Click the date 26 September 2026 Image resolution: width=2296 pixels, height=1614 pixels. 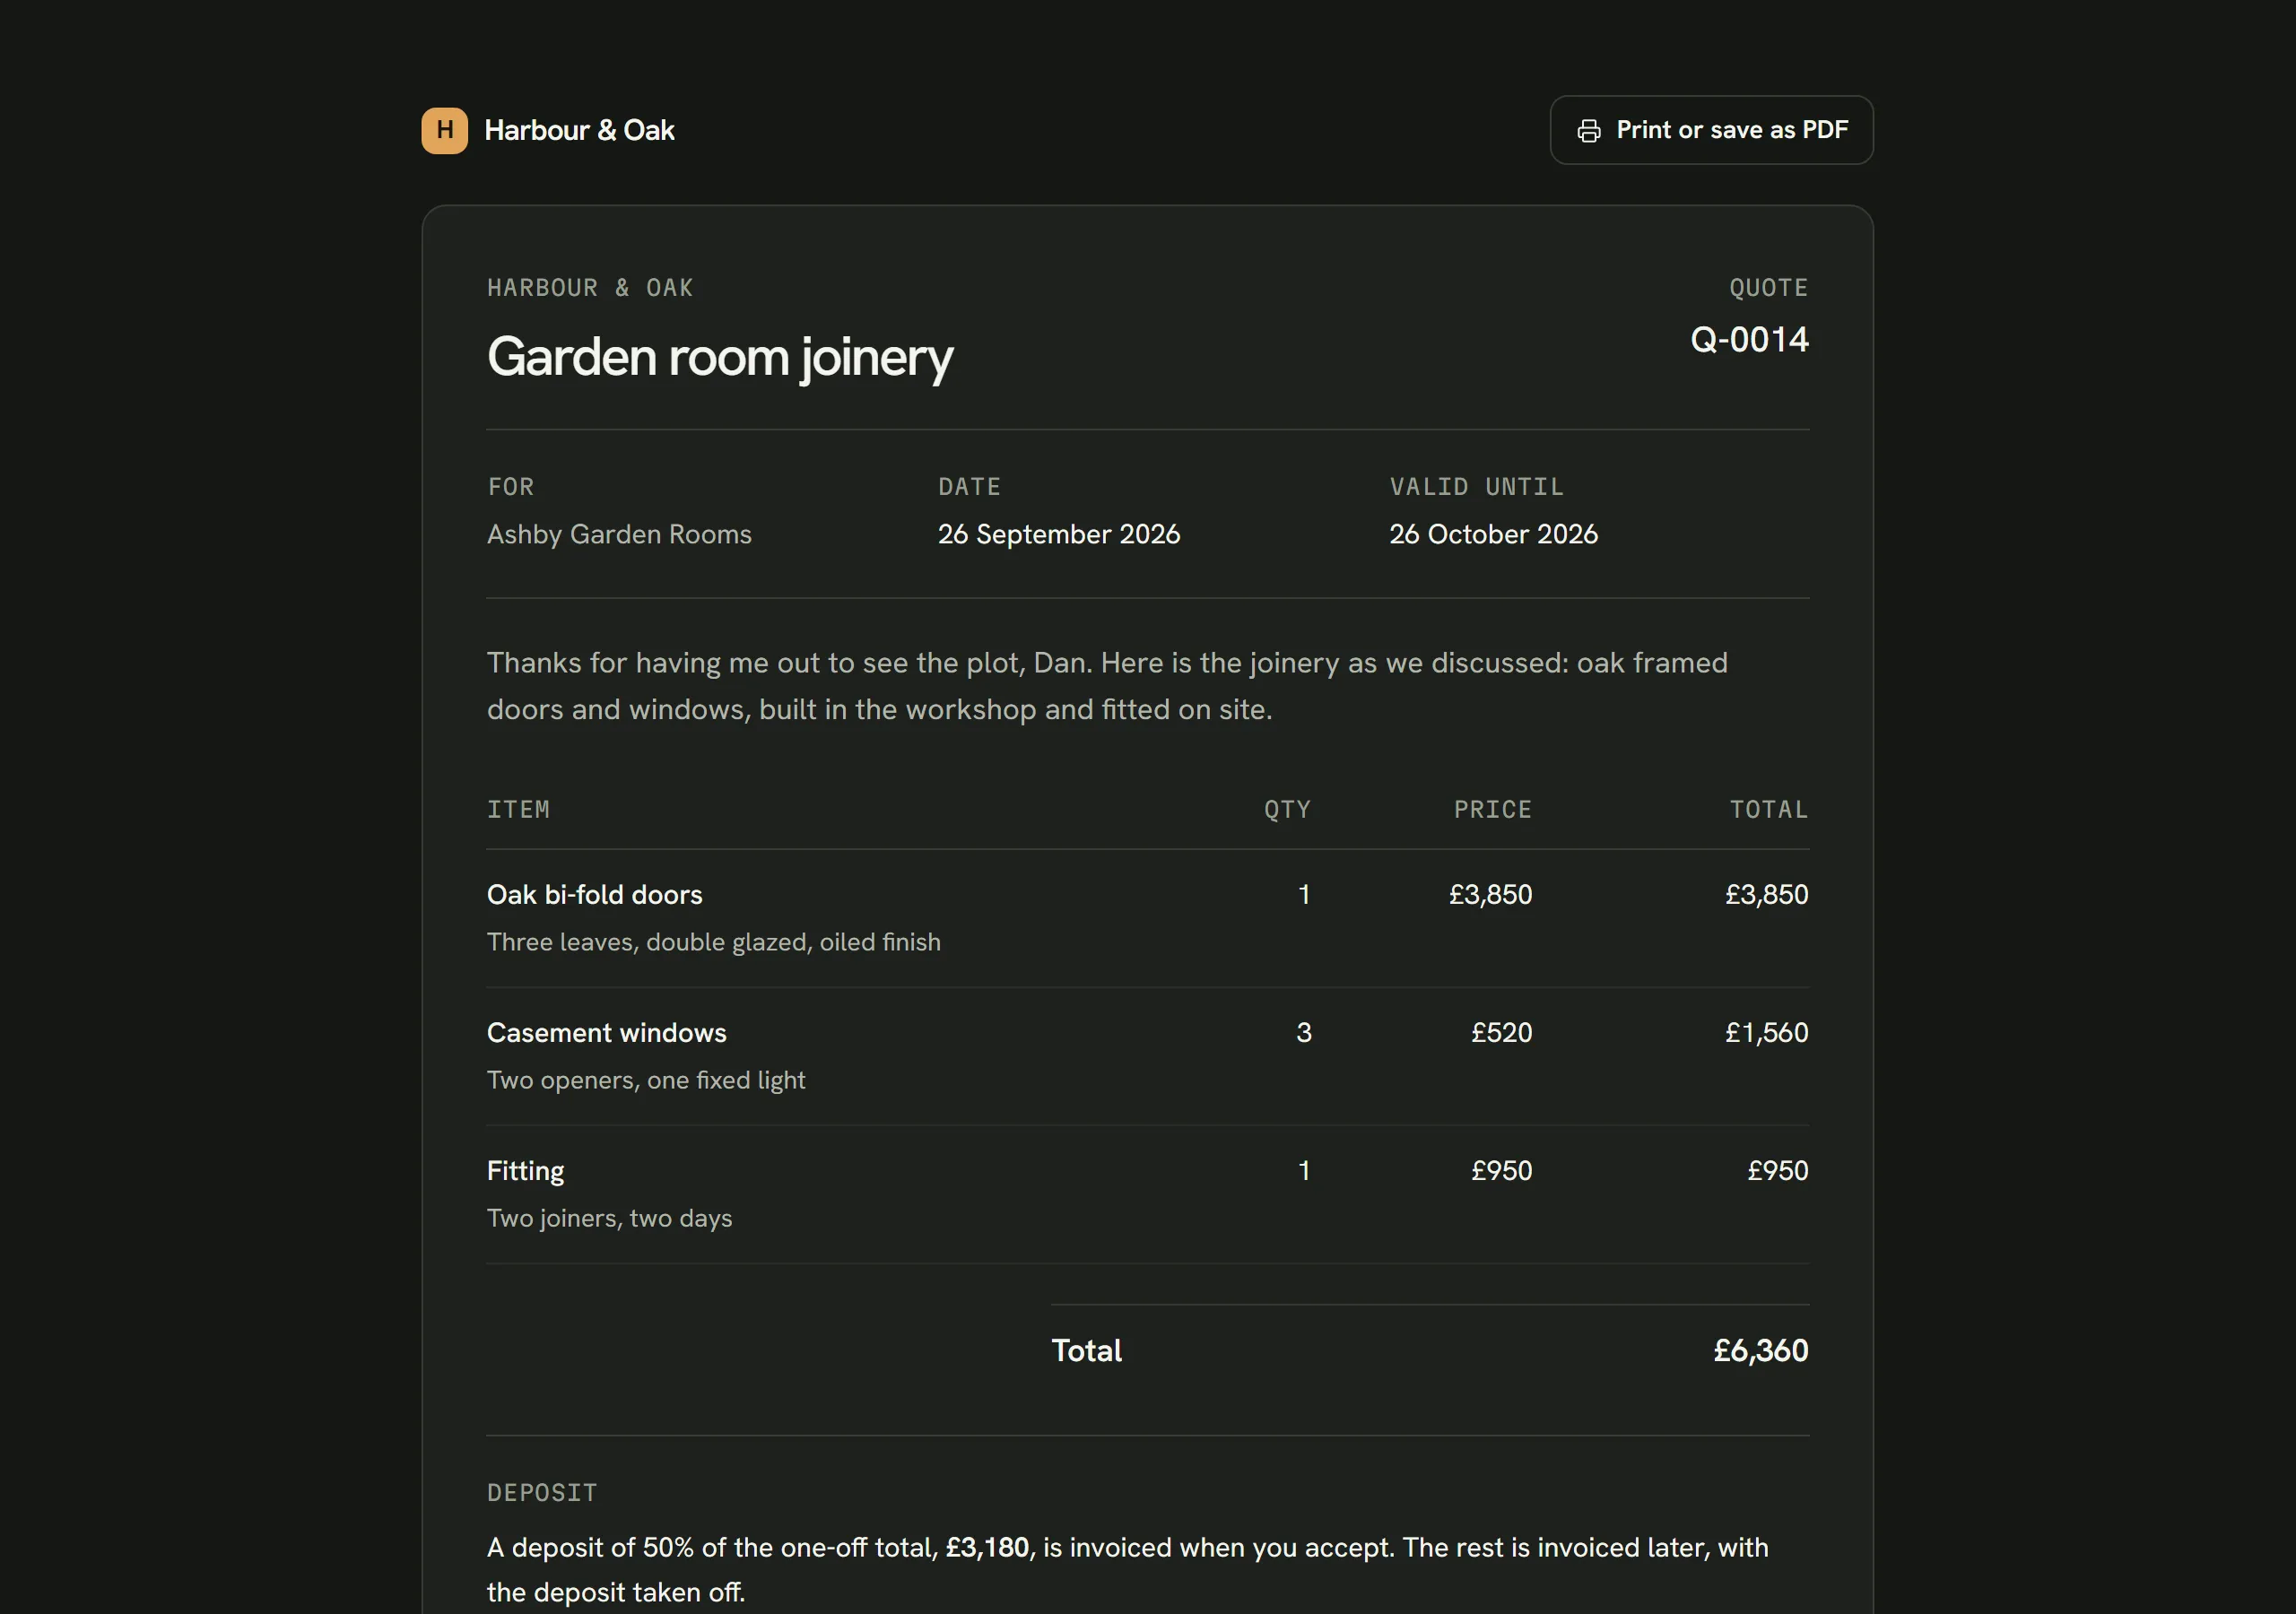(x=1058, y=534)
